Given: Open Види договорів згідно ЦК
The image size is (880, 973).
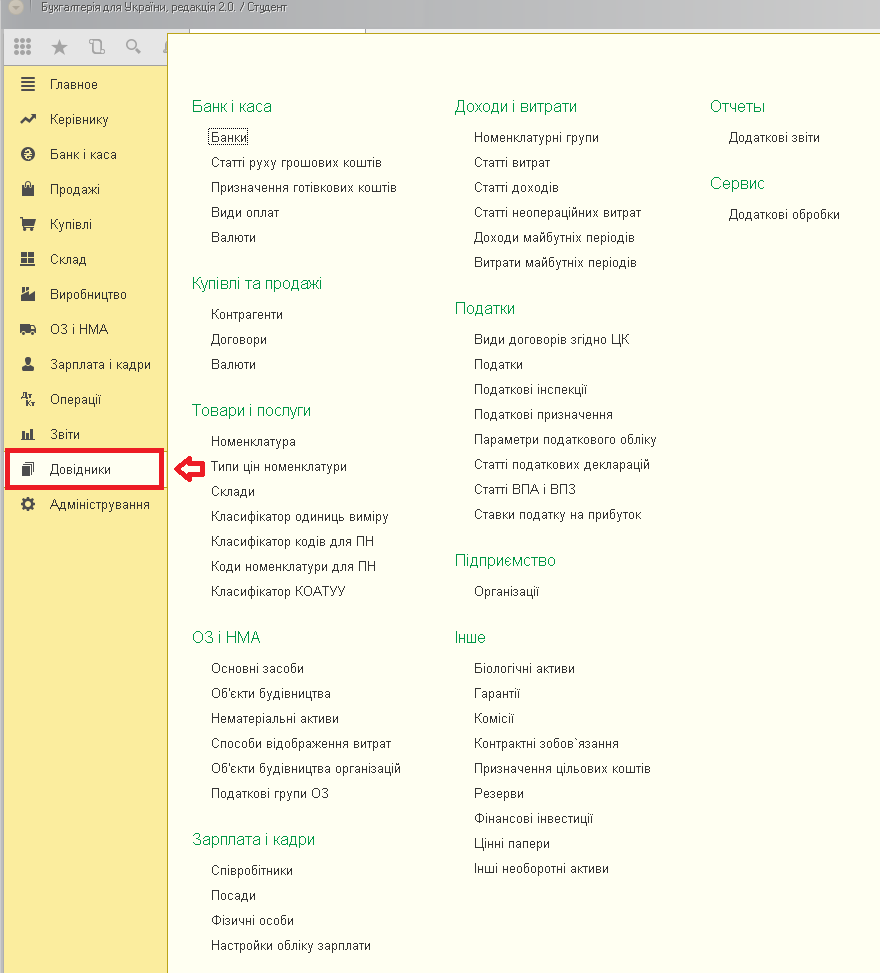Looking at the screenshot, I should 552,339.
